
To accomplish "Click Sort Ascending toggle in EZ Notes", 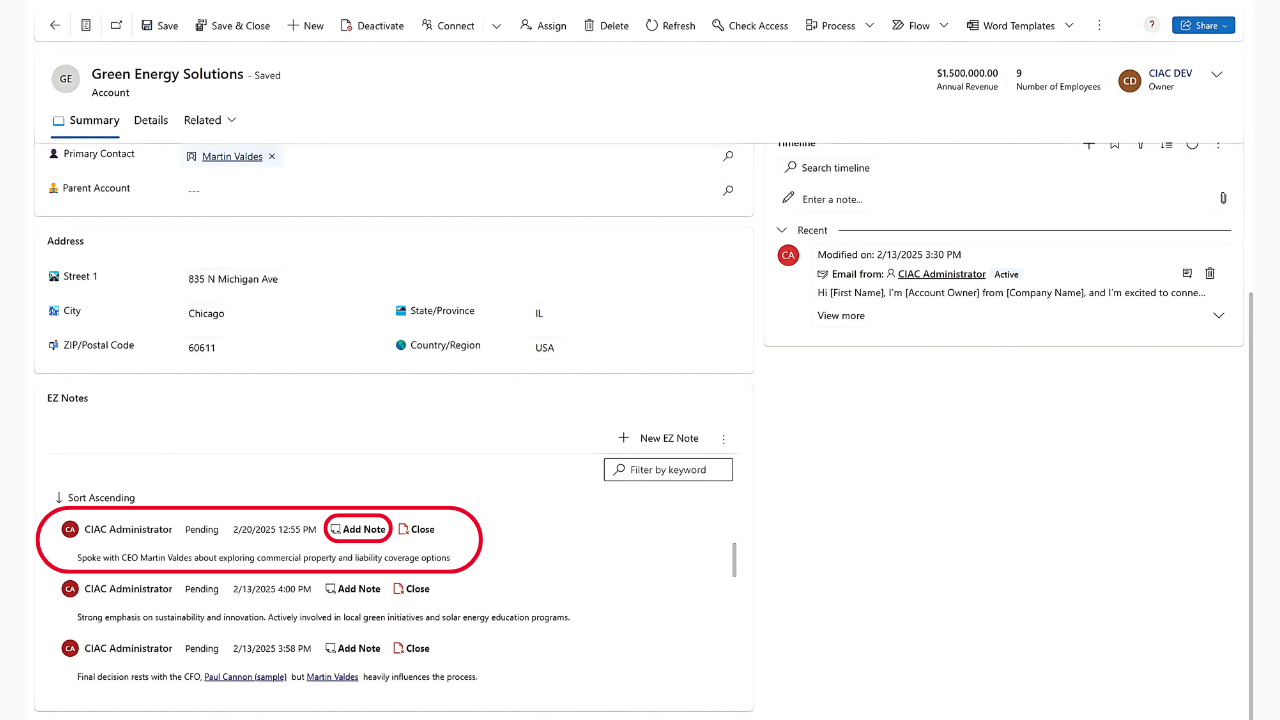I will [x=94, y=498].
